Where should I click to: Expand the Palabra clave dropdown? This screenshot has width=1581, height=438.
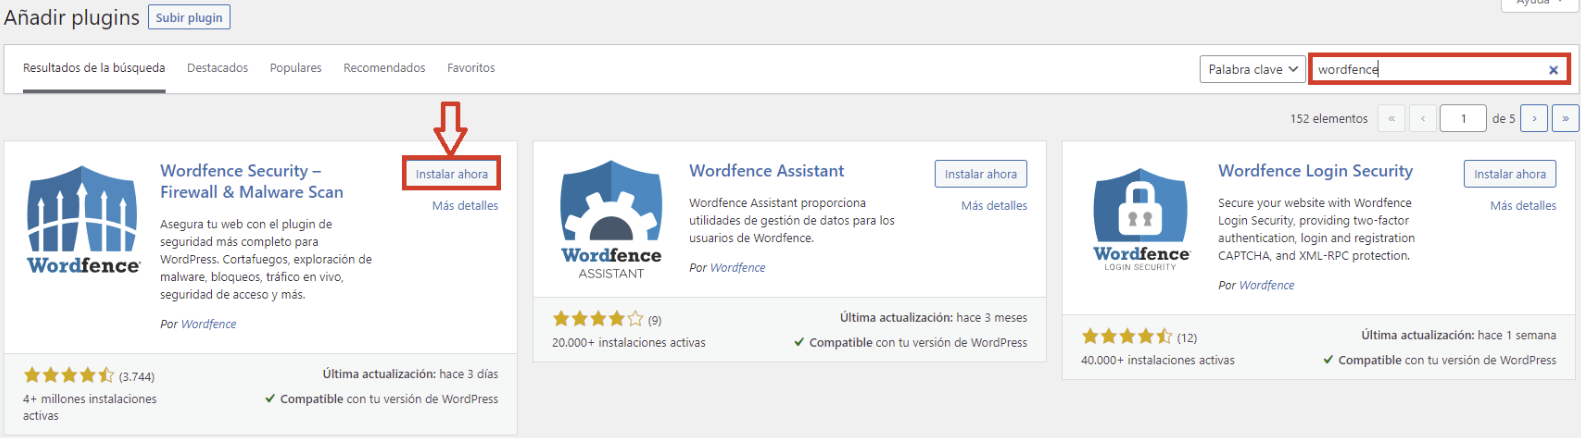tap(1252, 69)
